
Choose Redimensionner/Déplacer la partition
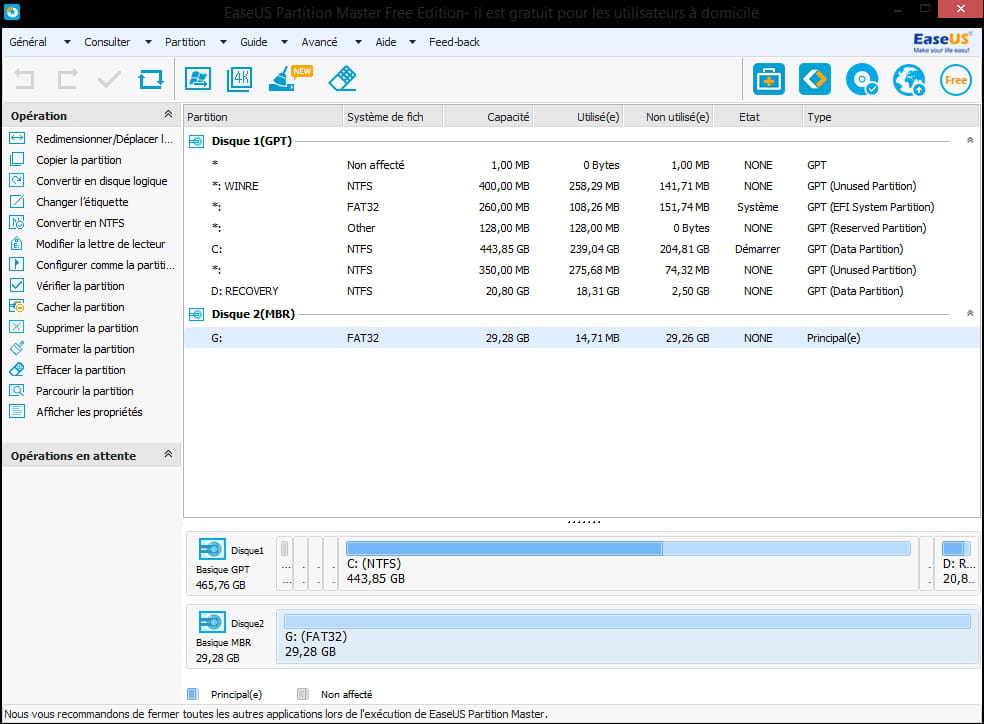[92, 139]
